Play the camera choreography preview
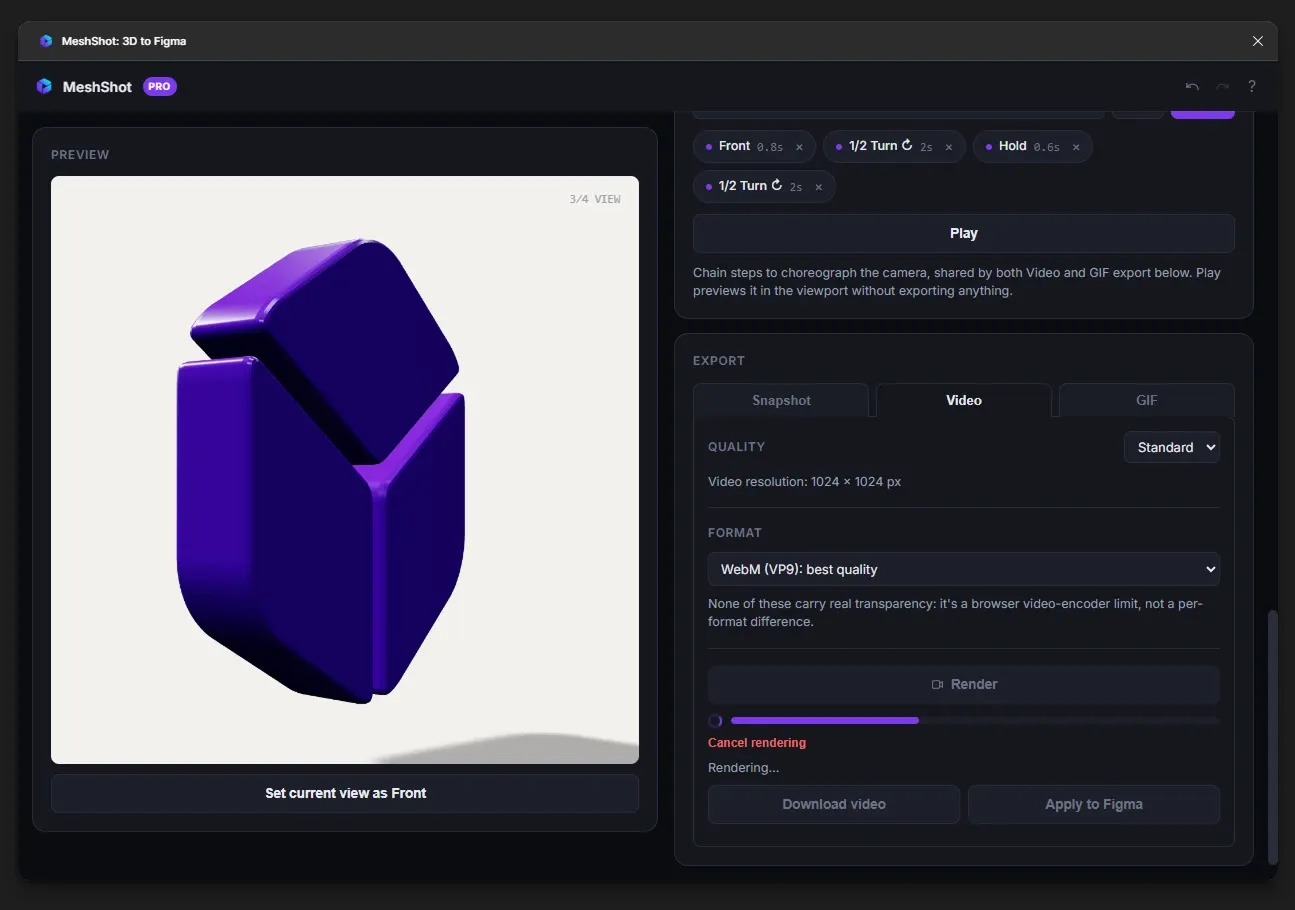The width and height of the screenshot is (1295, 910). [964, 233]
